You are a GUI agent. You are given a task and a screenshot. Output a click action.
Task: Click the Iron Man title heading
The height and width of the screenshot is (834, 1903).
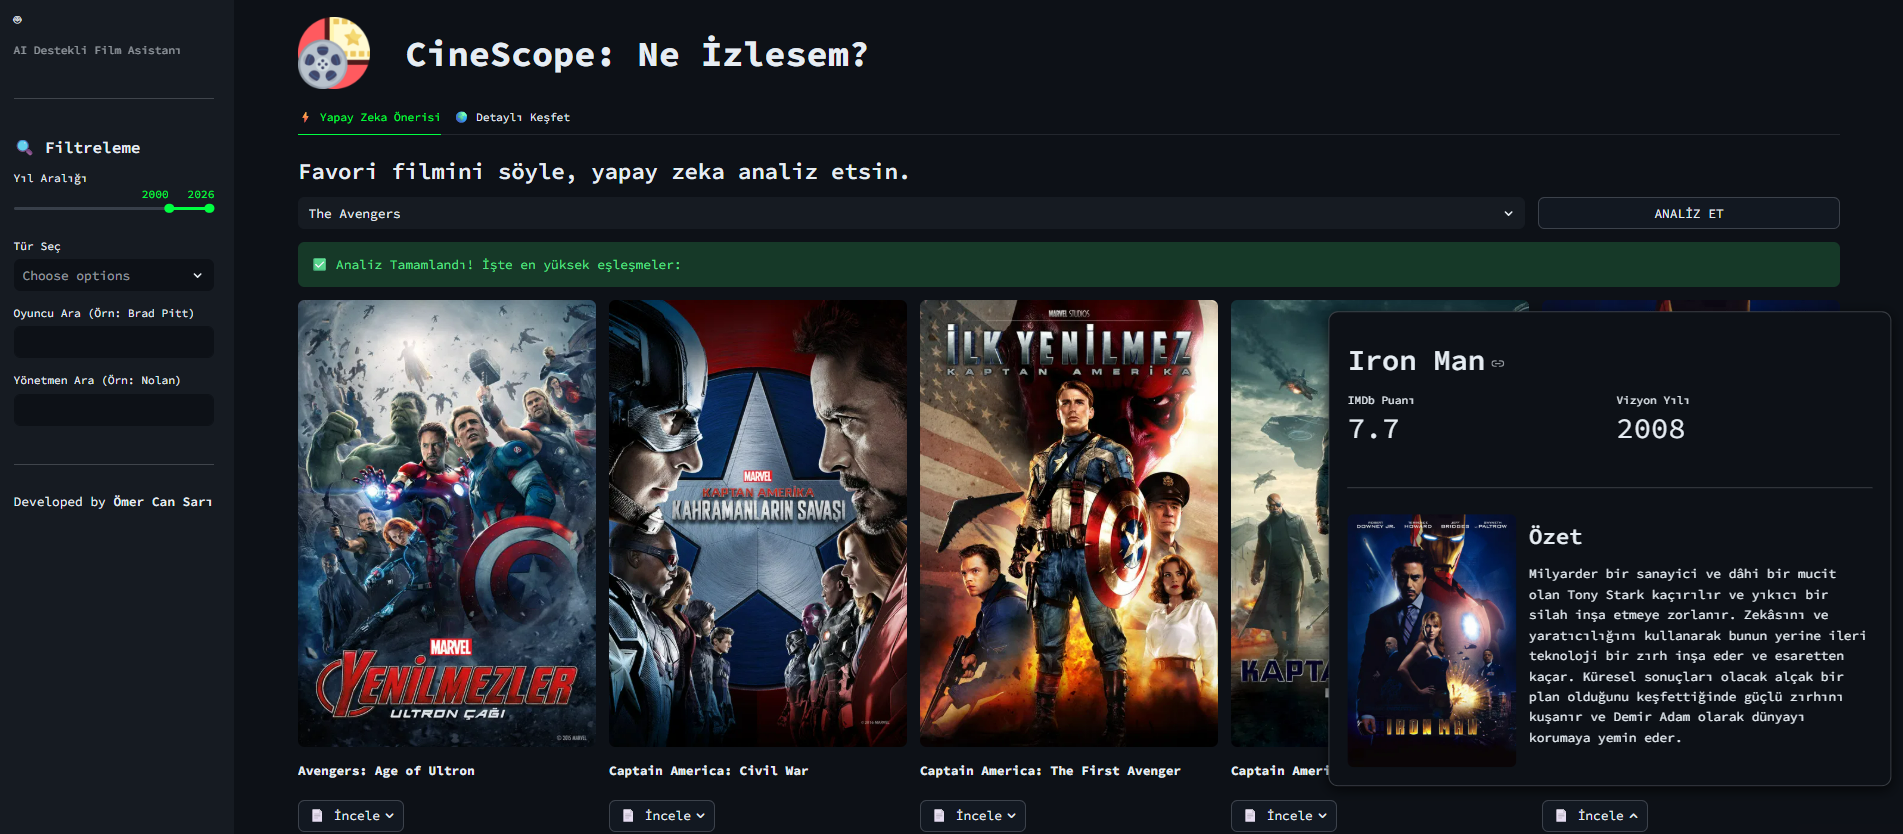(x=1416, y=361)
